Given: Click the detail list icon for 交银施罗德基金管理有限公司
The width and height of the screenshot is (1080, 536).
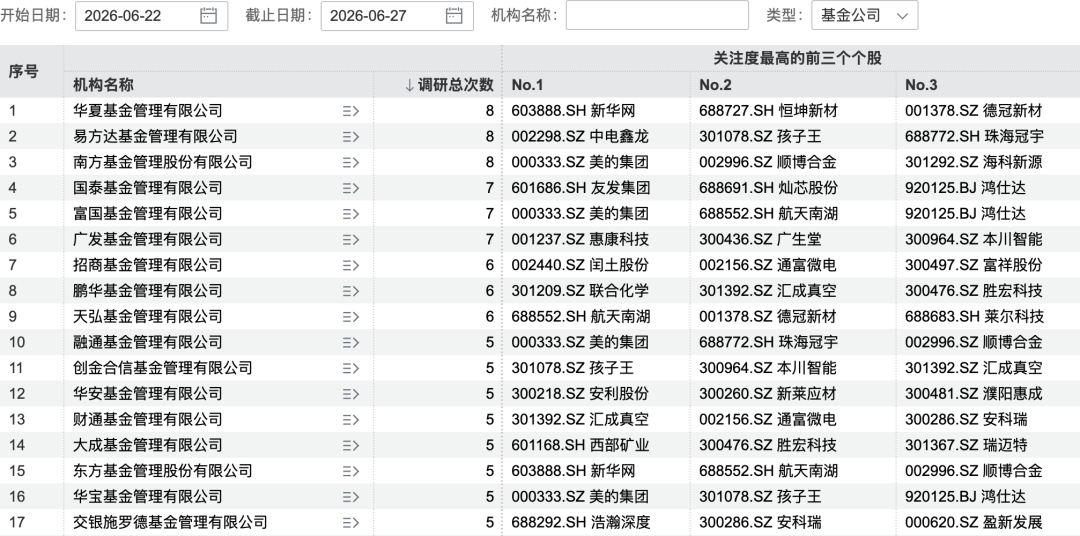Looking at the screenshot, I should pyautogui.click(x=351, y=522).
